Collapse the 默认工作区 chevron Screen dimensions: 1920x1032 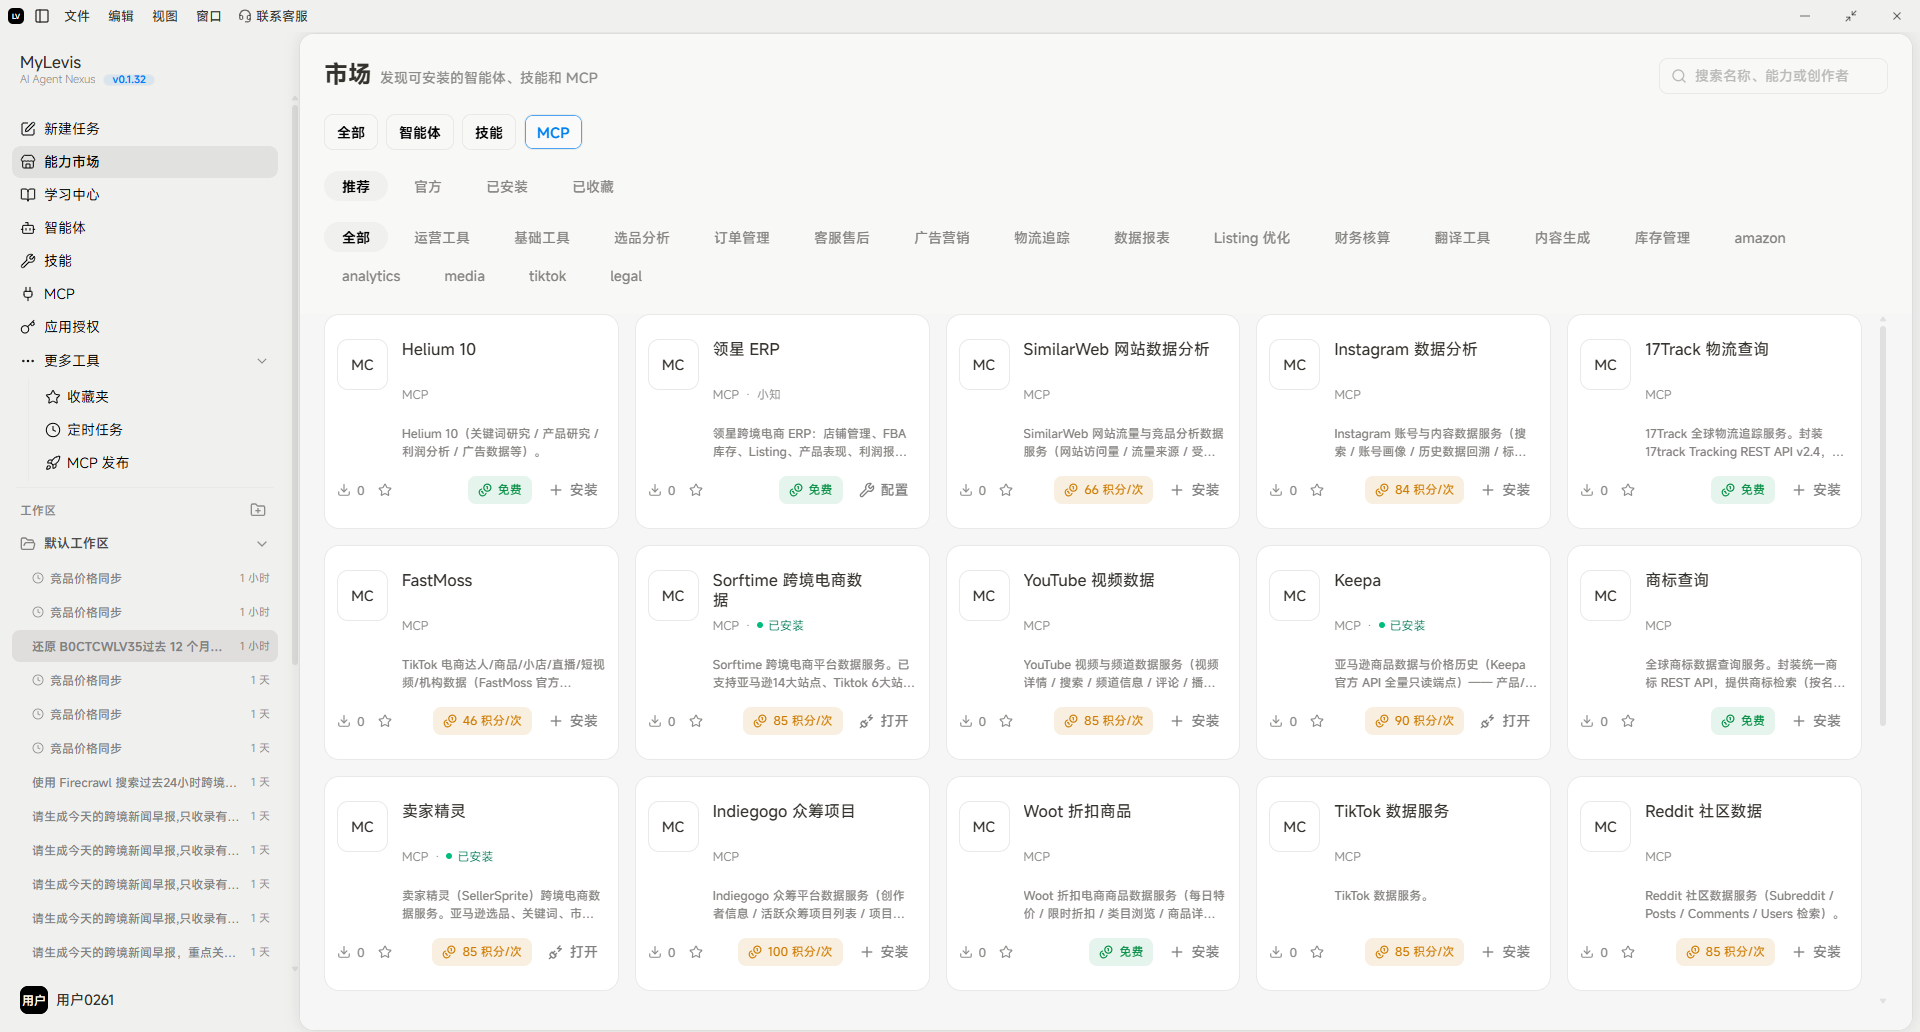tap(262, 544)
